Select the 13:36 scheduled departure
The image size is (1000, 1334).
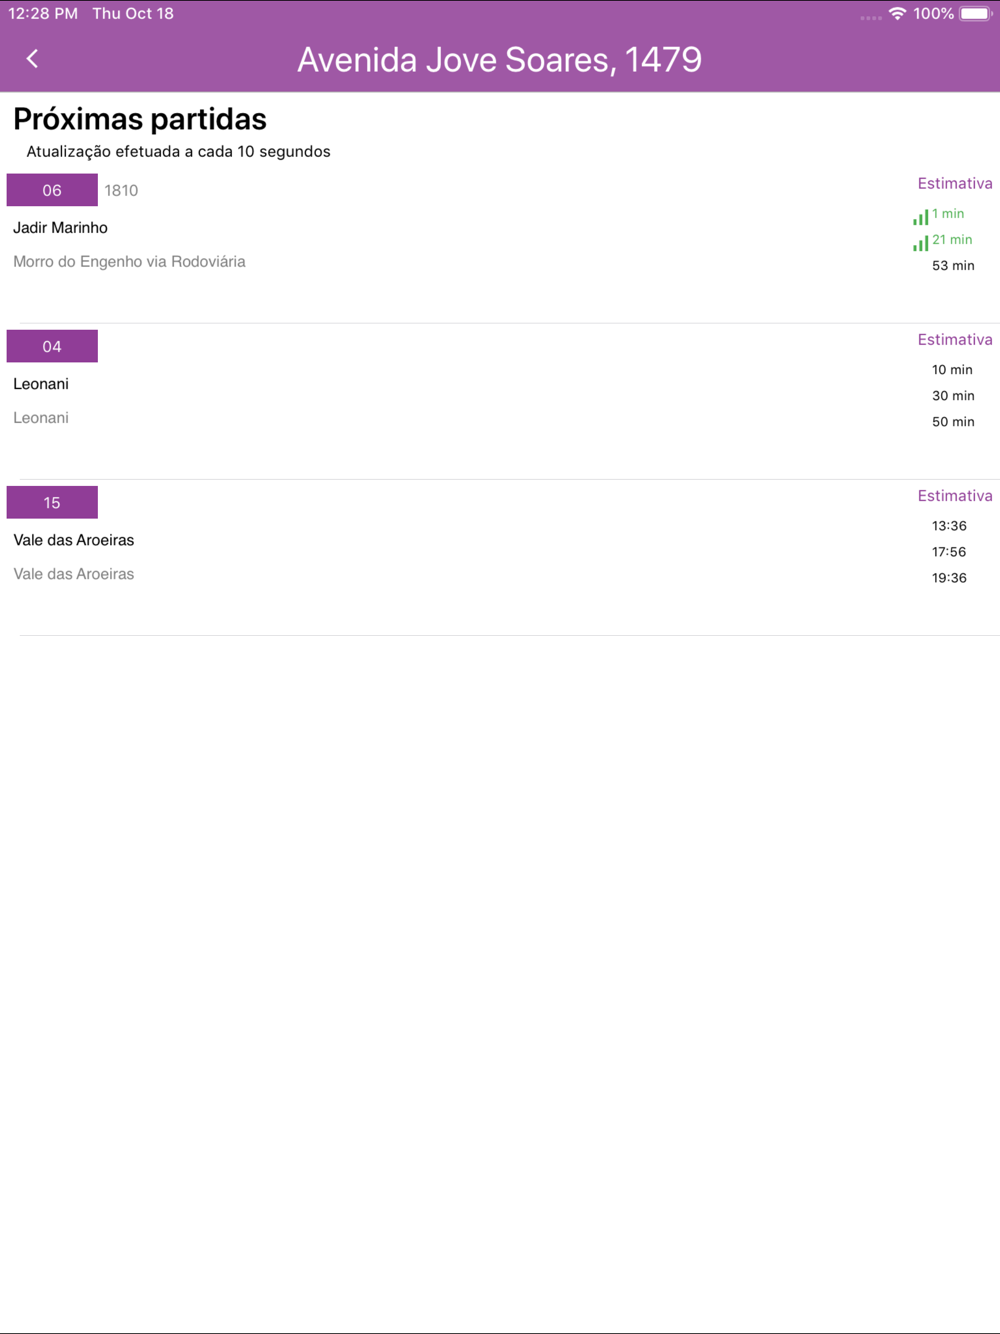point(949,526)
